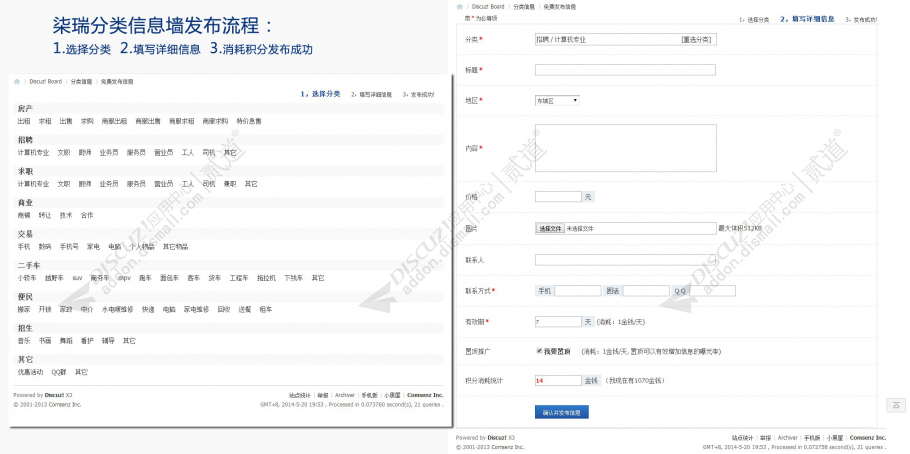This screenshot has height=454, width=910.
Task: Click the 选择文件 upload button
Action: [x=550, y=229]
